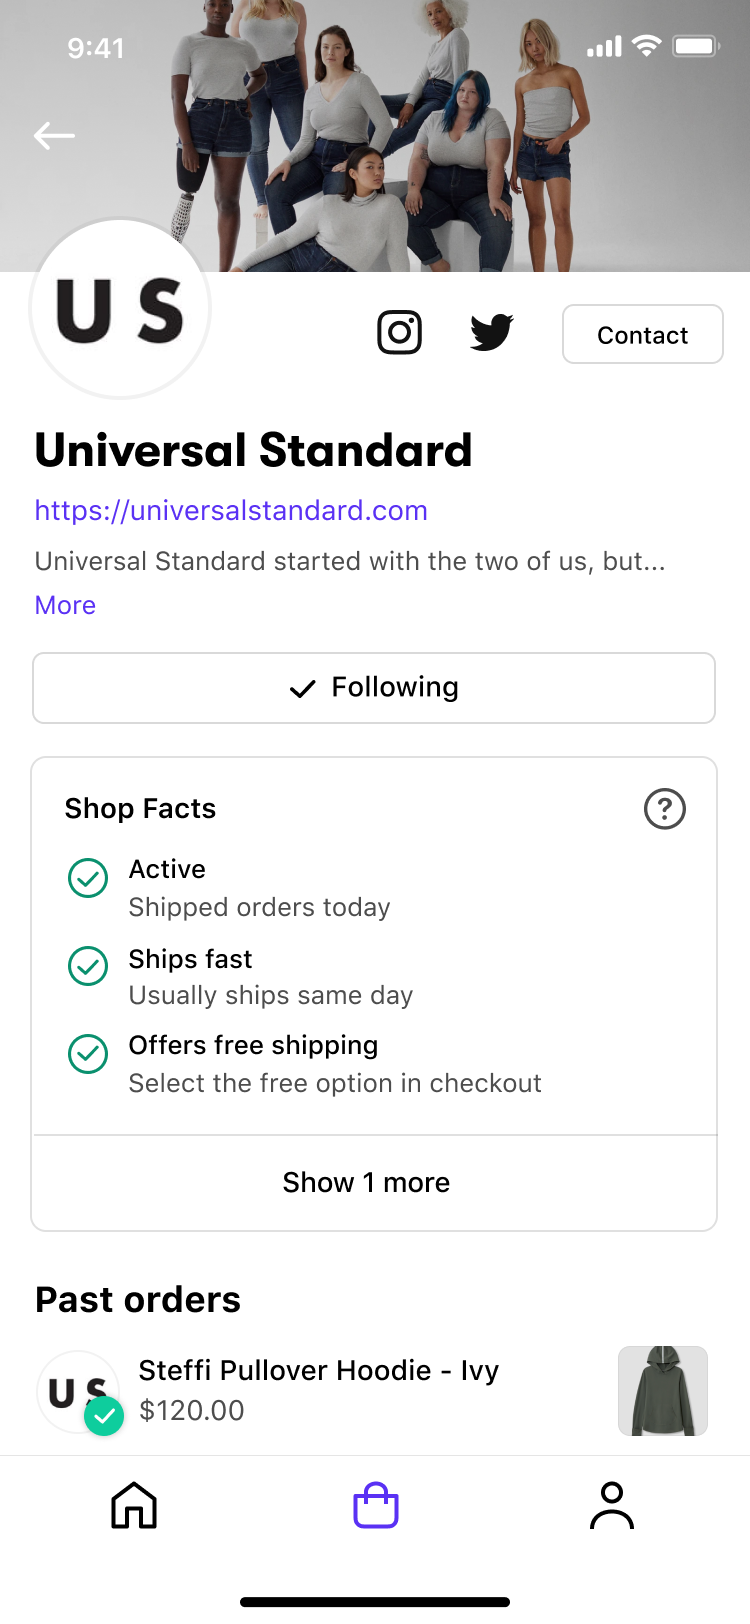Go to the Home tab icon
Screen dimensions: 750x1624
coord(134,1505)
